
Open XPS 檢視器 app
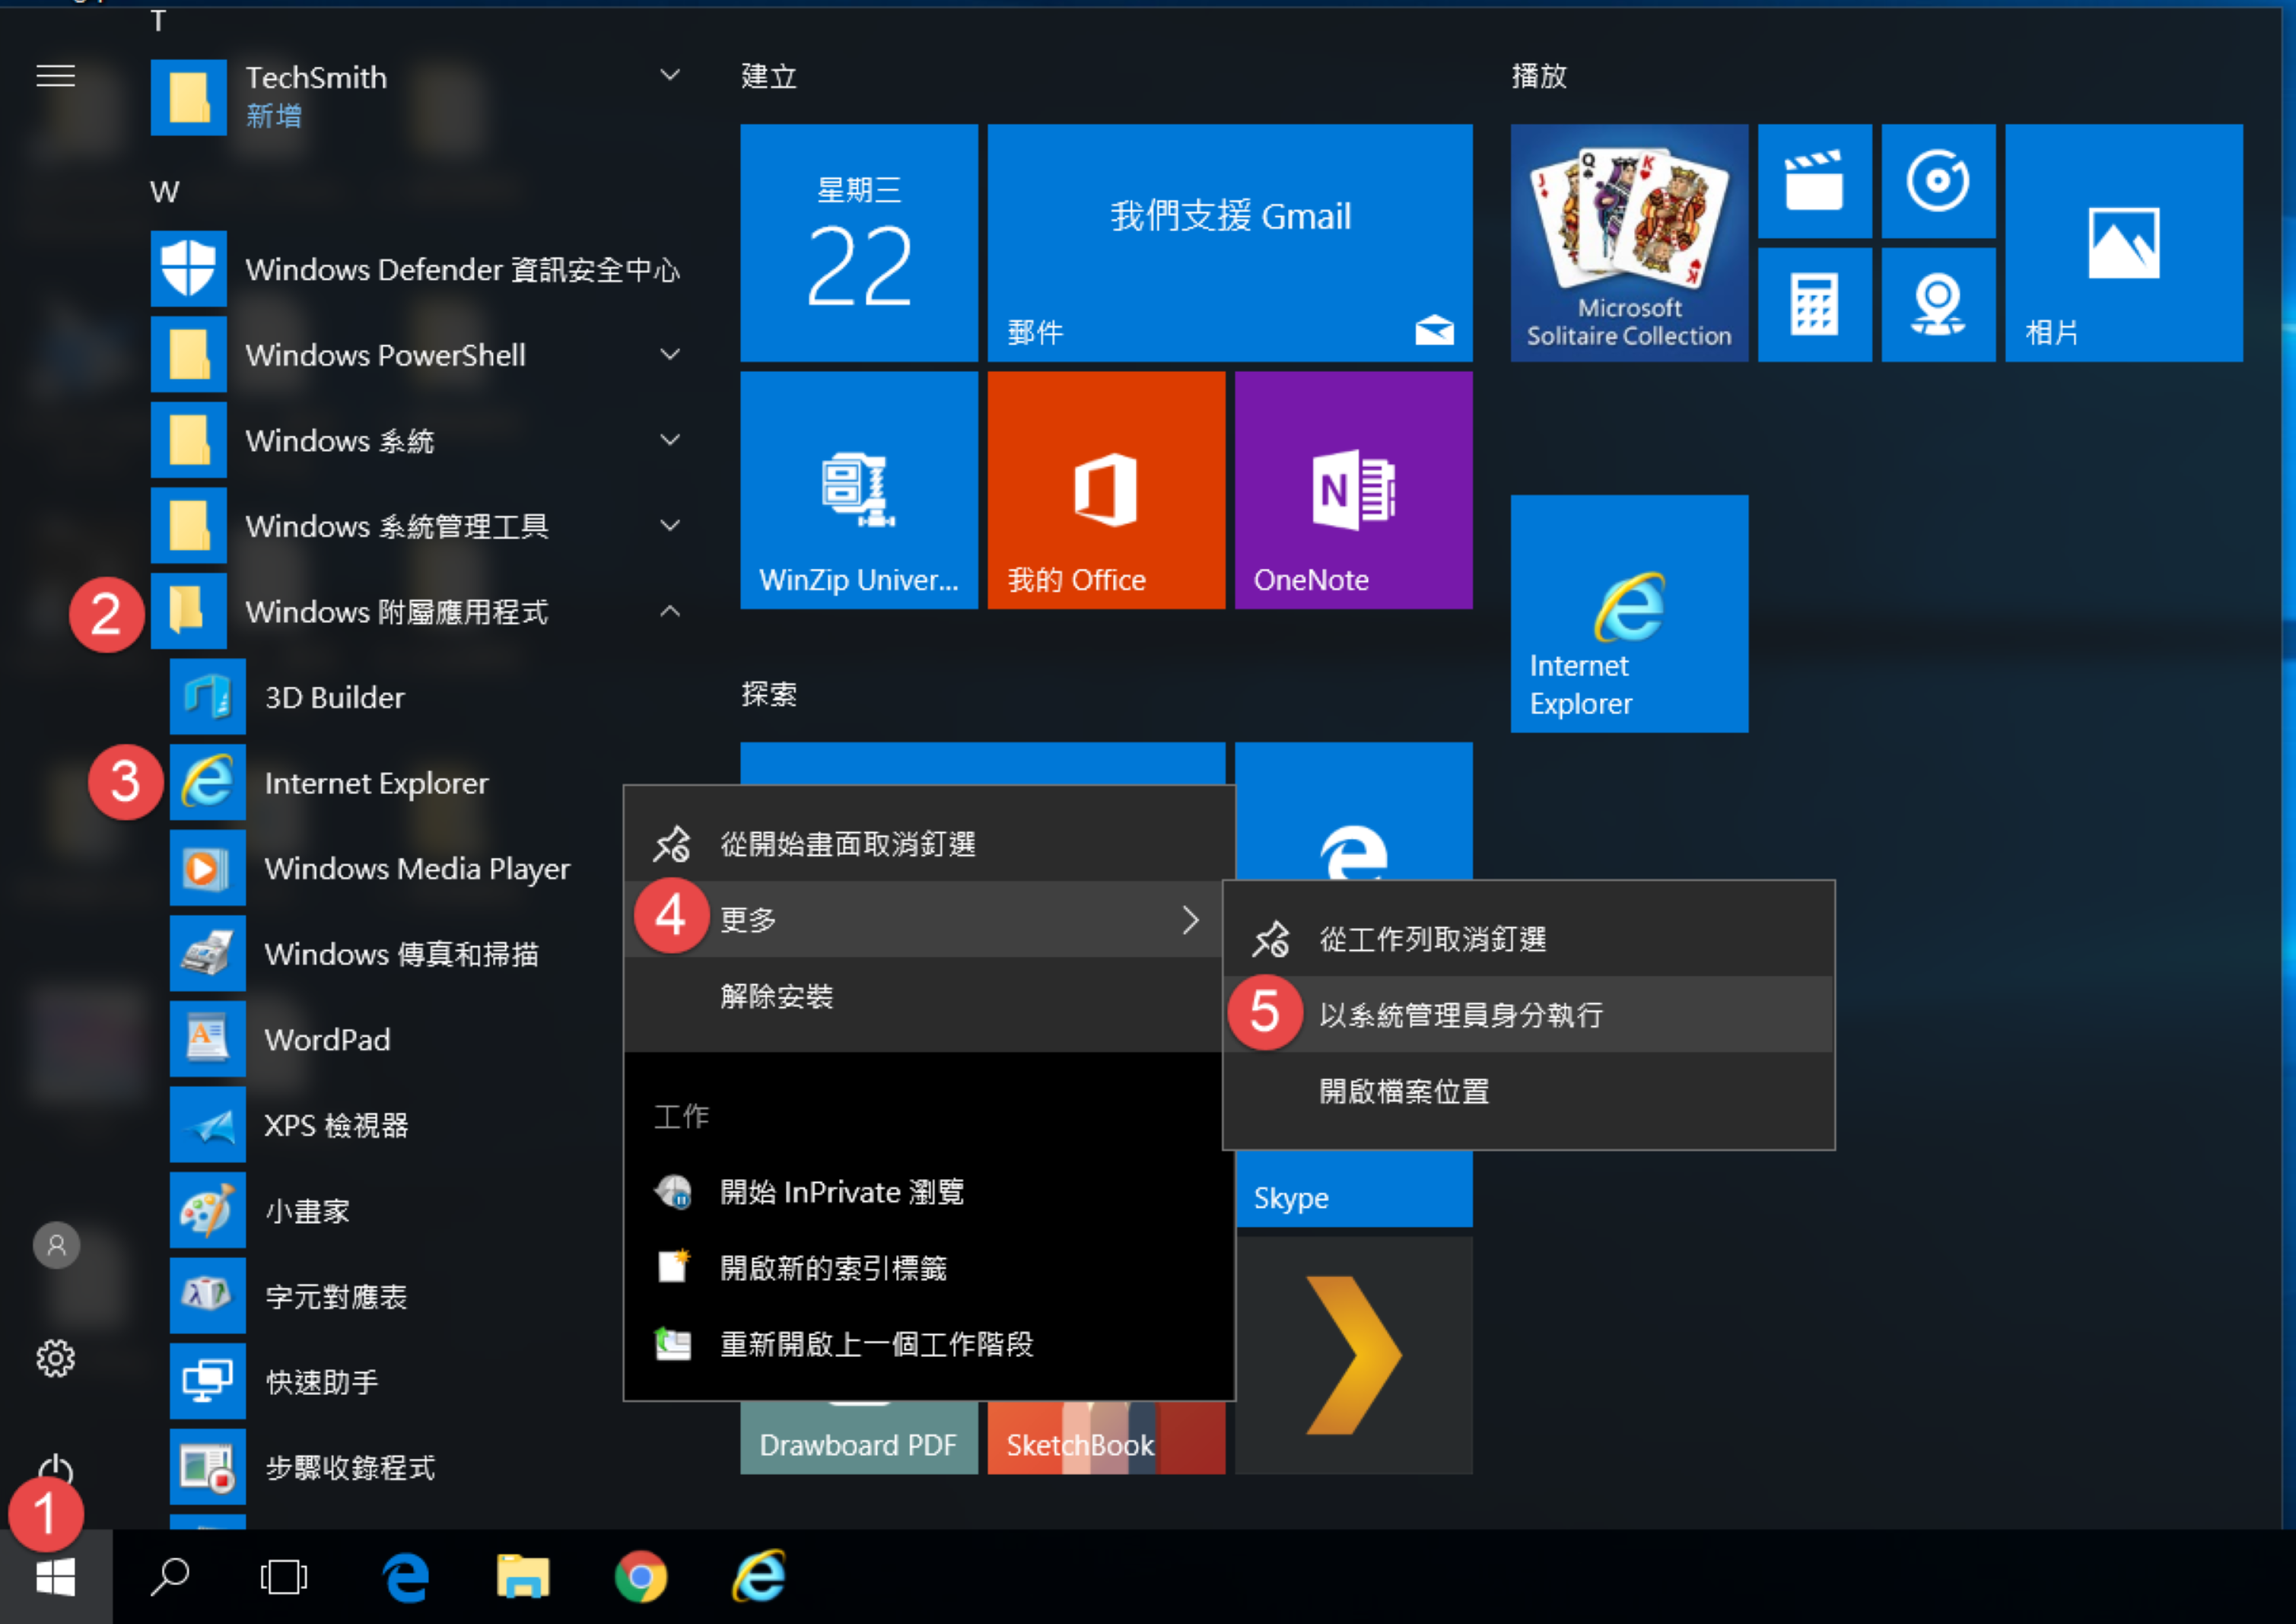[400, 1125]
